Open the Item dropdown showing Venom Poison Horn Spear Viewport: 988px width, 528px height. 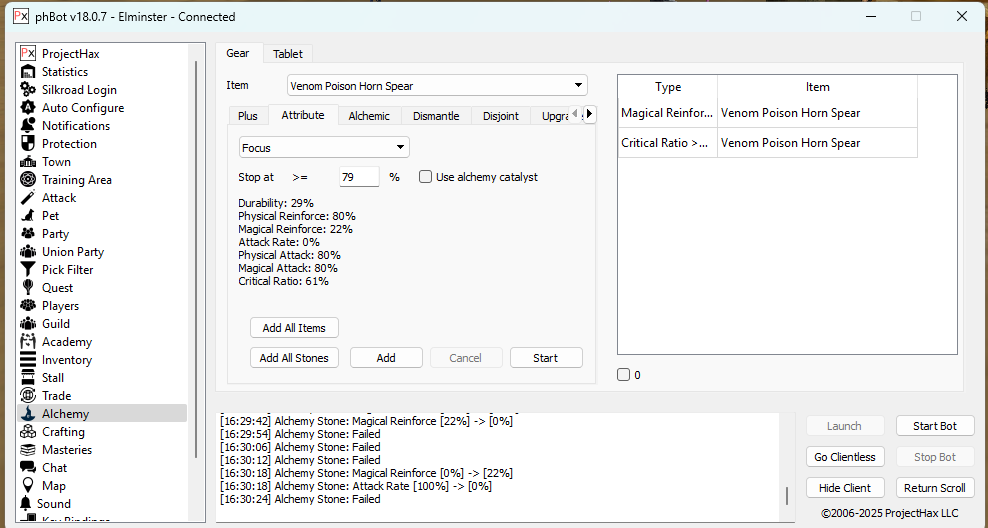click(x=437, y=86)
